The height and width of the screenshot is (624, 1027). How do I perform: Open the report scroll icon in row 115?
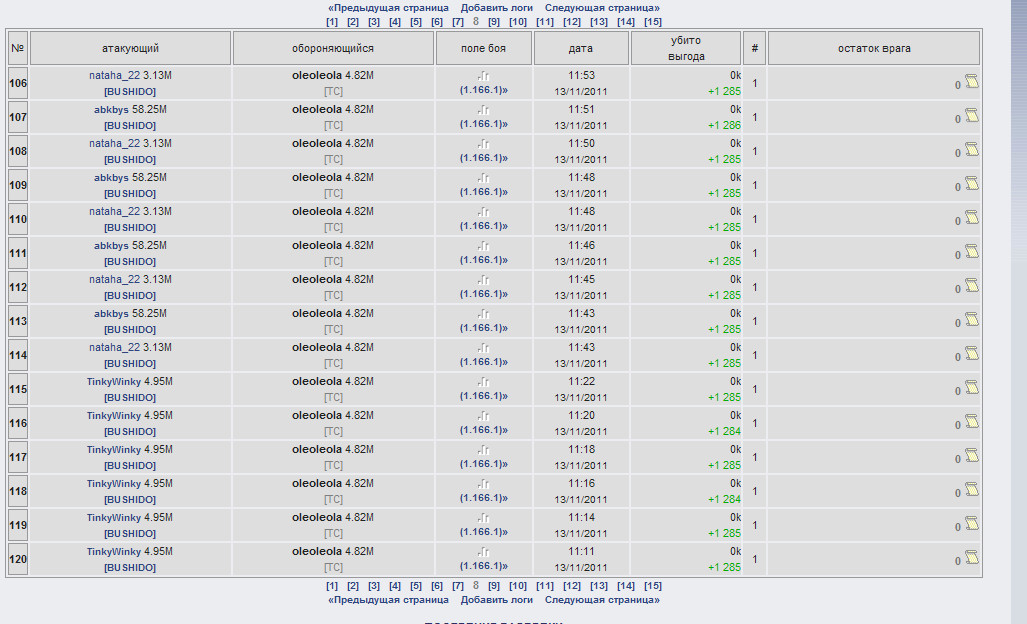tap(971, 388)
